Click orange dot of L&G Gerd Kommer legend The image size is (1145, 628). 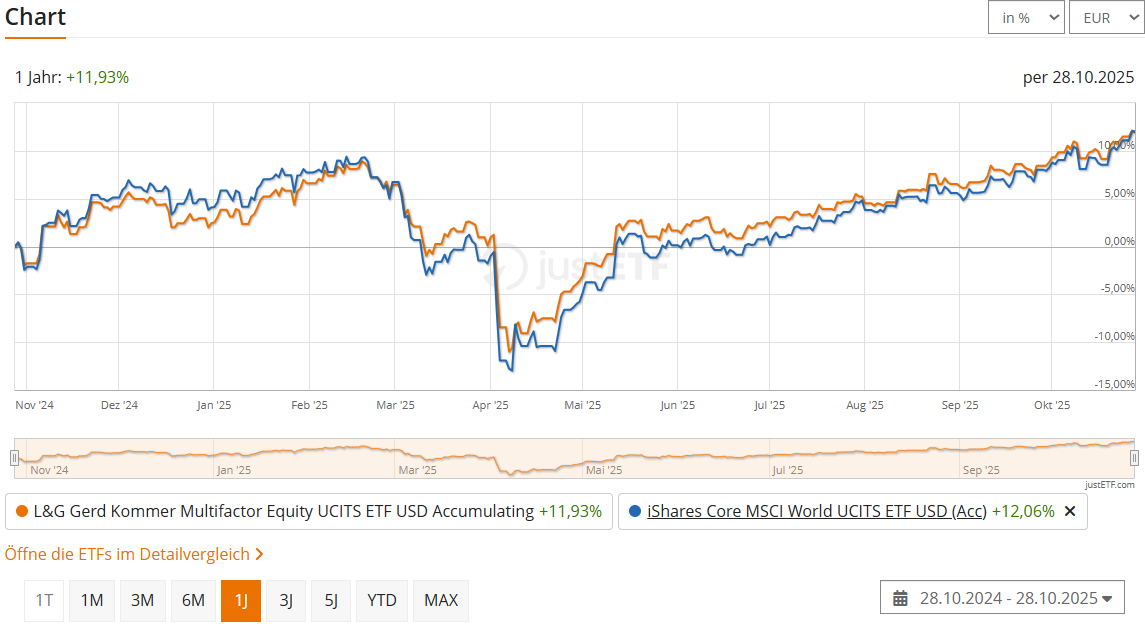coord(22,511)
